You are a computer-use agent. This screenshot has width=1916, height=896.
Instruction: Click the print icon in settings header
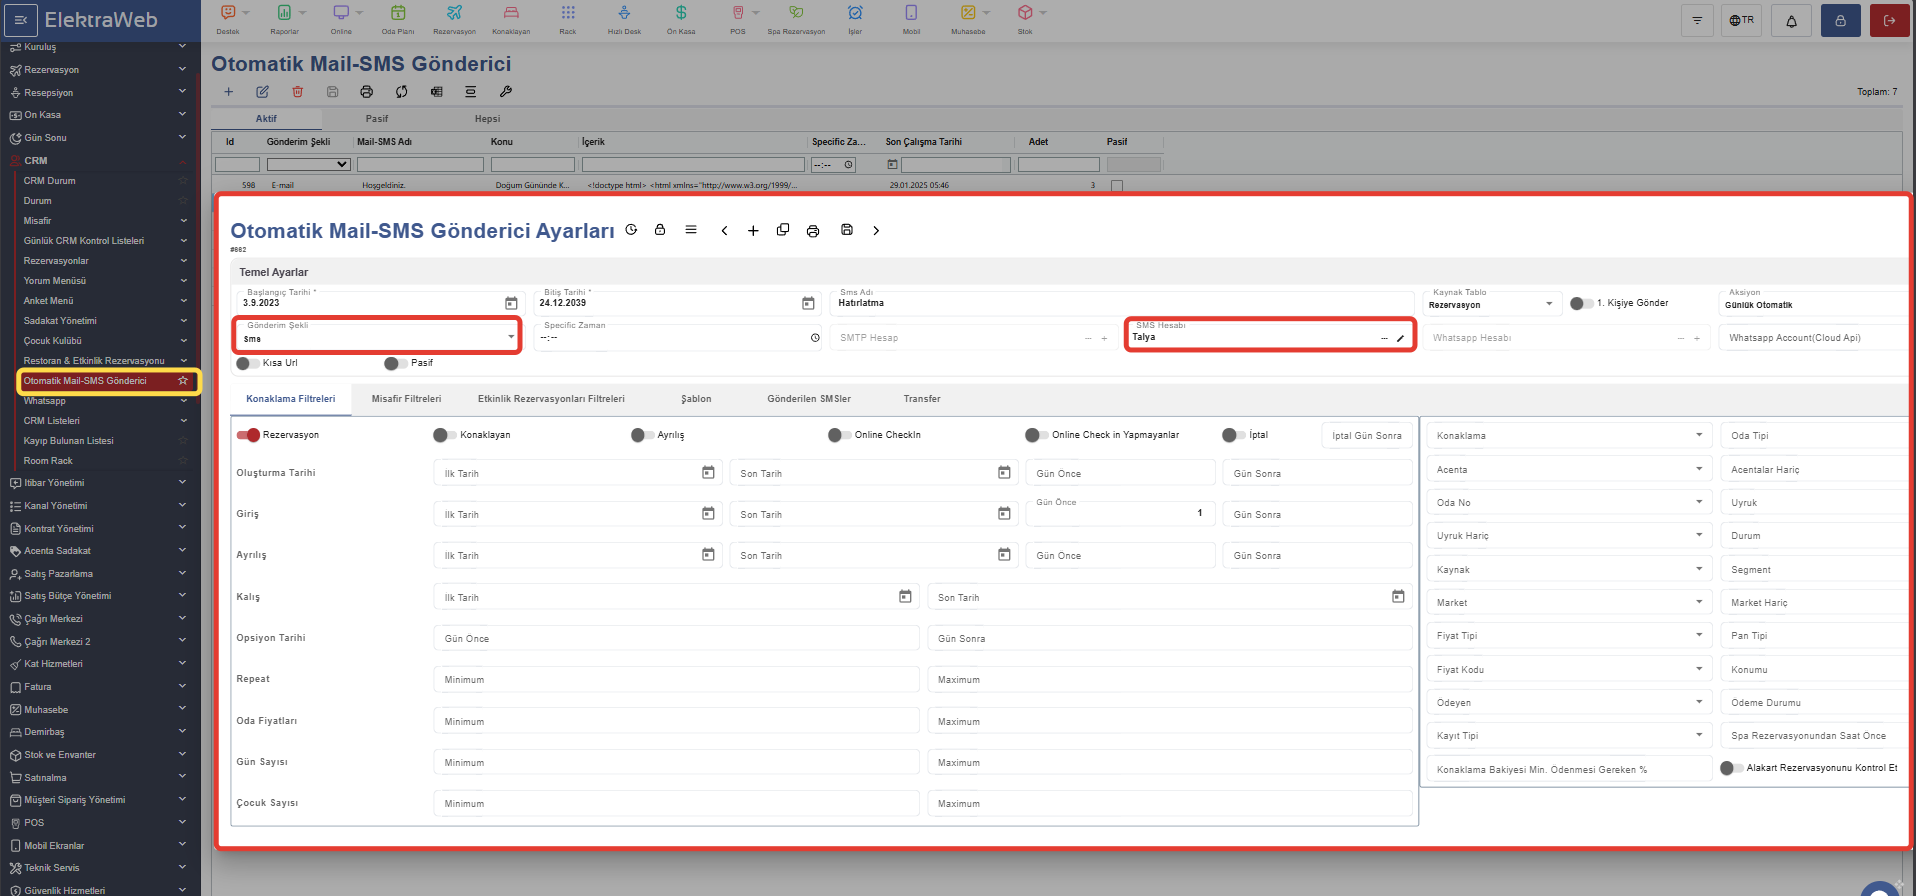coord(813,231)
